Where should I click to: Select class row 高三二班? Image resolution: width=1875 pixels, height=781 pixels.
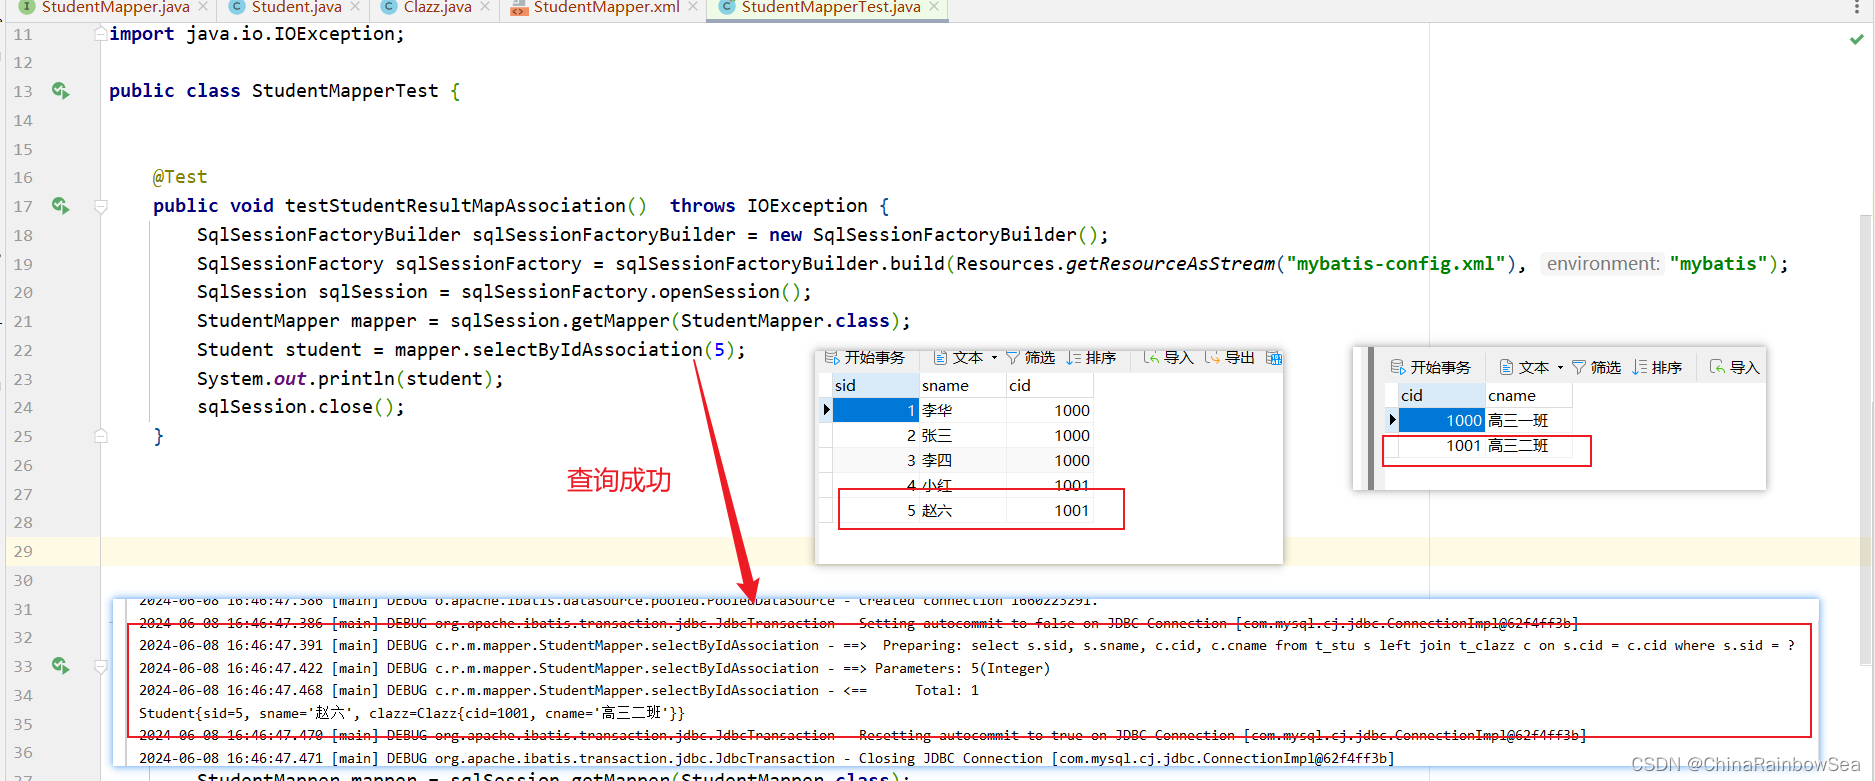(1485, 445)
